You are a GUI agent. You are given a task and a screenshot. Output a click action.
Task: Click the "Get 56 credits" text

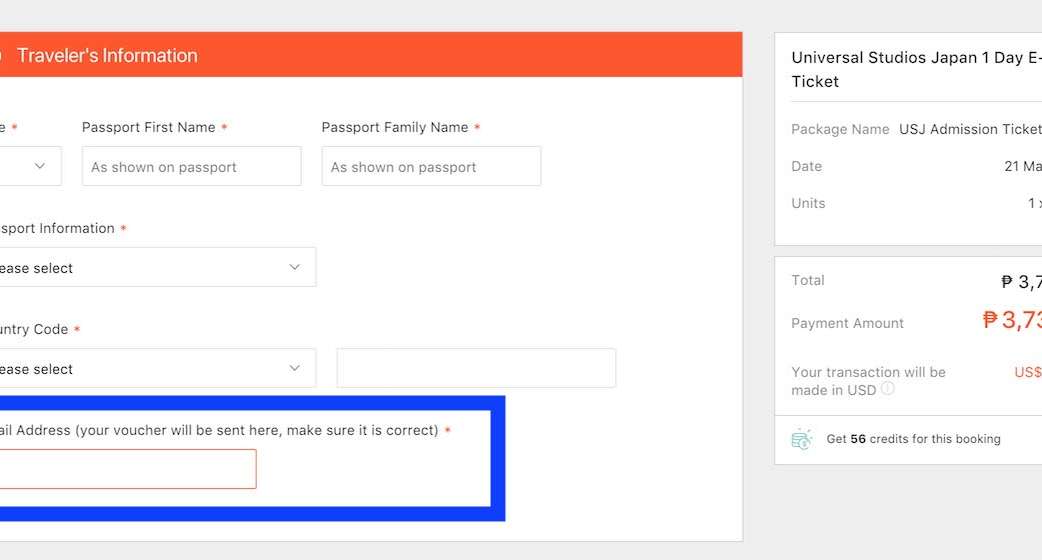pos(913,439)
